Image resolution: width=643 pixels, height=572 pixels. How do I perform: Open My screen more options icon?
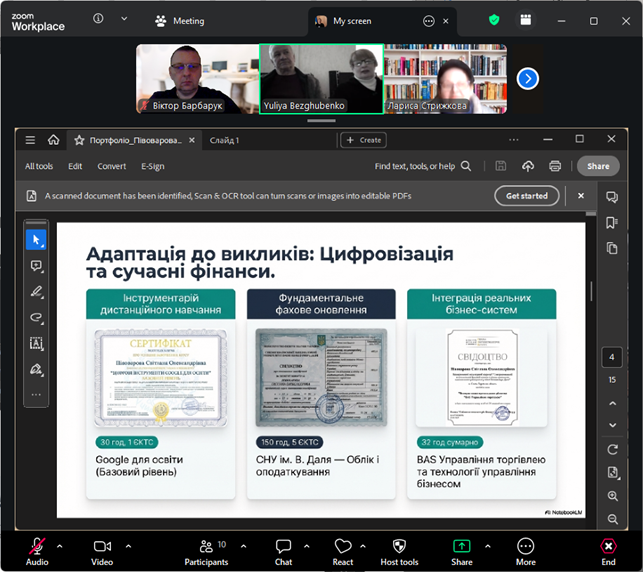(429, 21)
